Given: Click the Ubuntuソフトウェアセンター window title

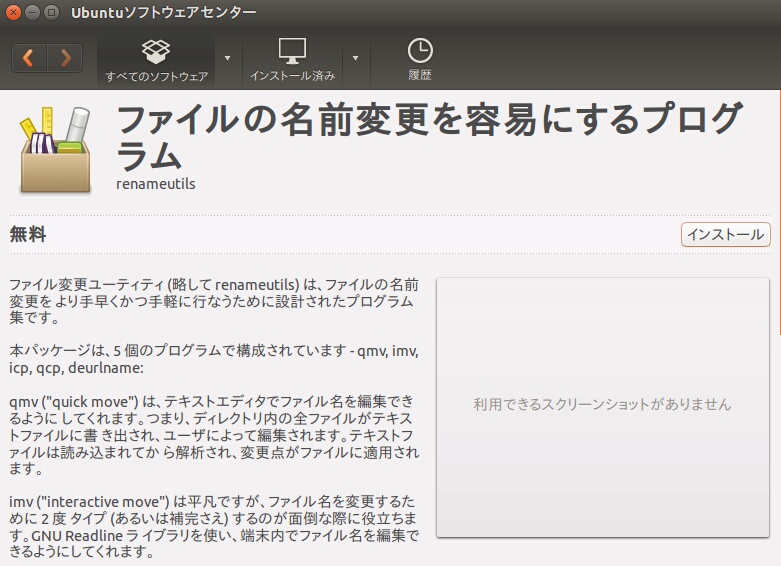Looking at the screenshot, I should pos(163,12).
